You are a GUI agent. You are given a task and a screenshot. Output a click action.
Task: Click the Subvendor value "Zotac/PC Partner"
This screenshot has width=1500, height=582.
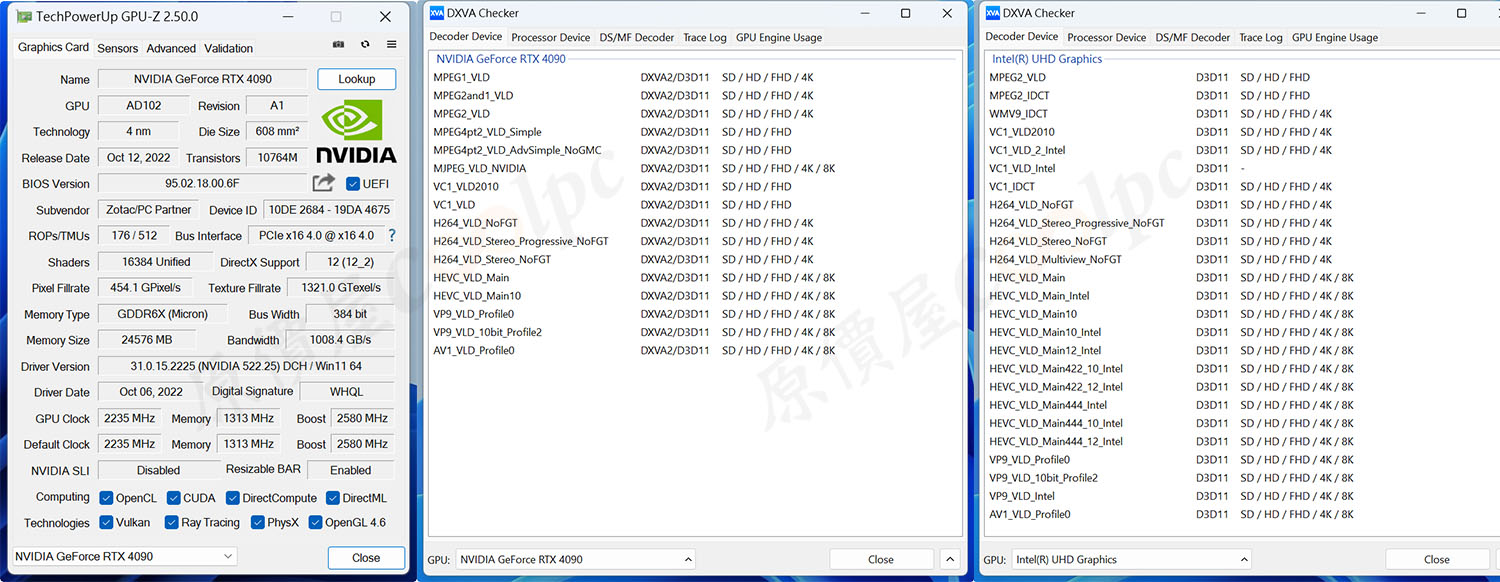[148, 210]
